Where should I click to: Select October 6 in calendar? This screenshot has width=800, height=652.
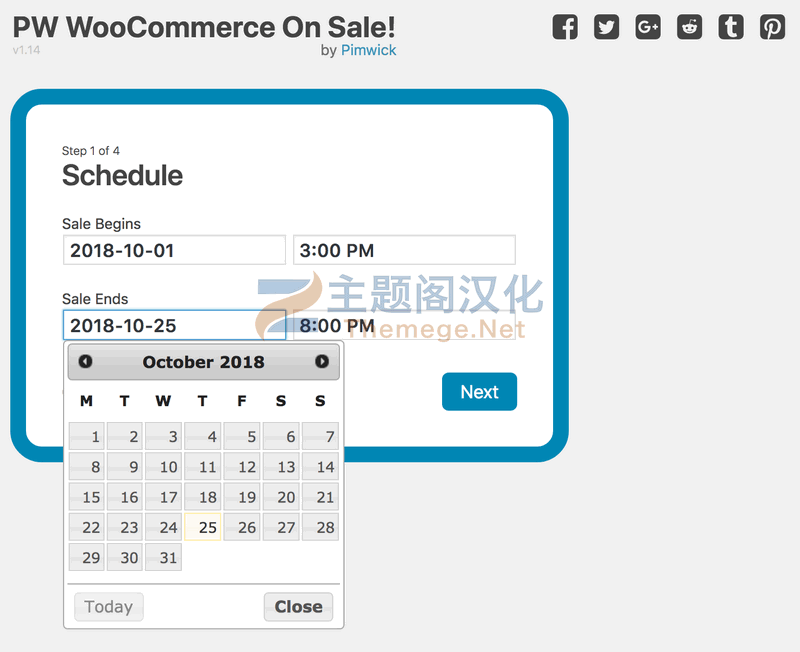point(281,436)
